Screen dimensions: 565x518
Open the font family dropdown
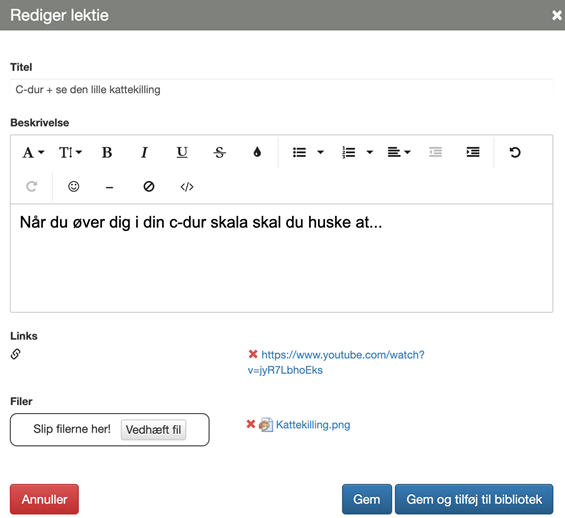tap(33, 152)
